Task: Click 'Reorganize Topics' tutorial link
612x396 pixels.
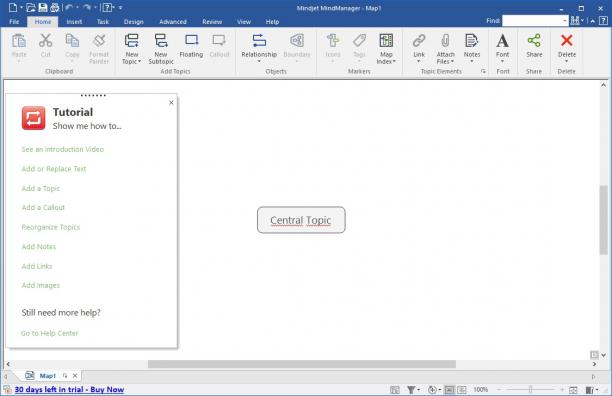Action: (51, 227)
